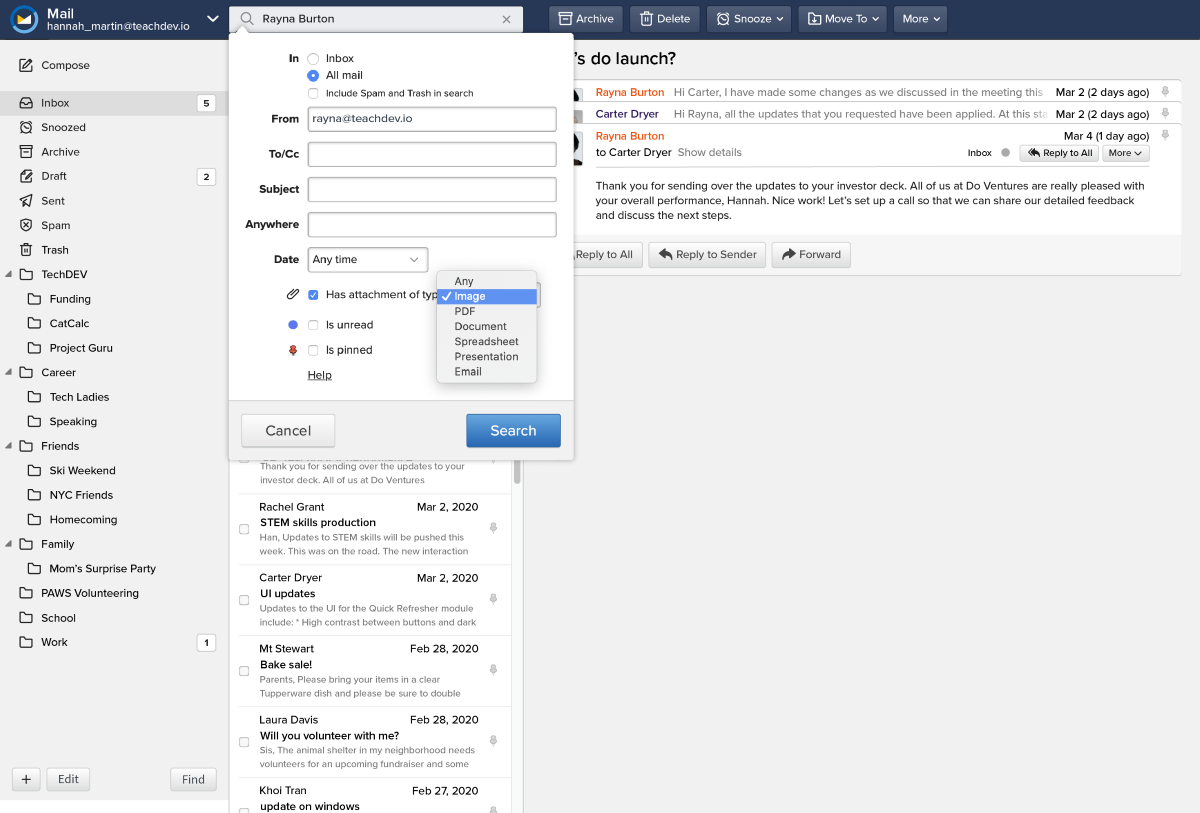Select the Inbox radio option
This screenshot has height=813, width=1200.
(314, 59)
